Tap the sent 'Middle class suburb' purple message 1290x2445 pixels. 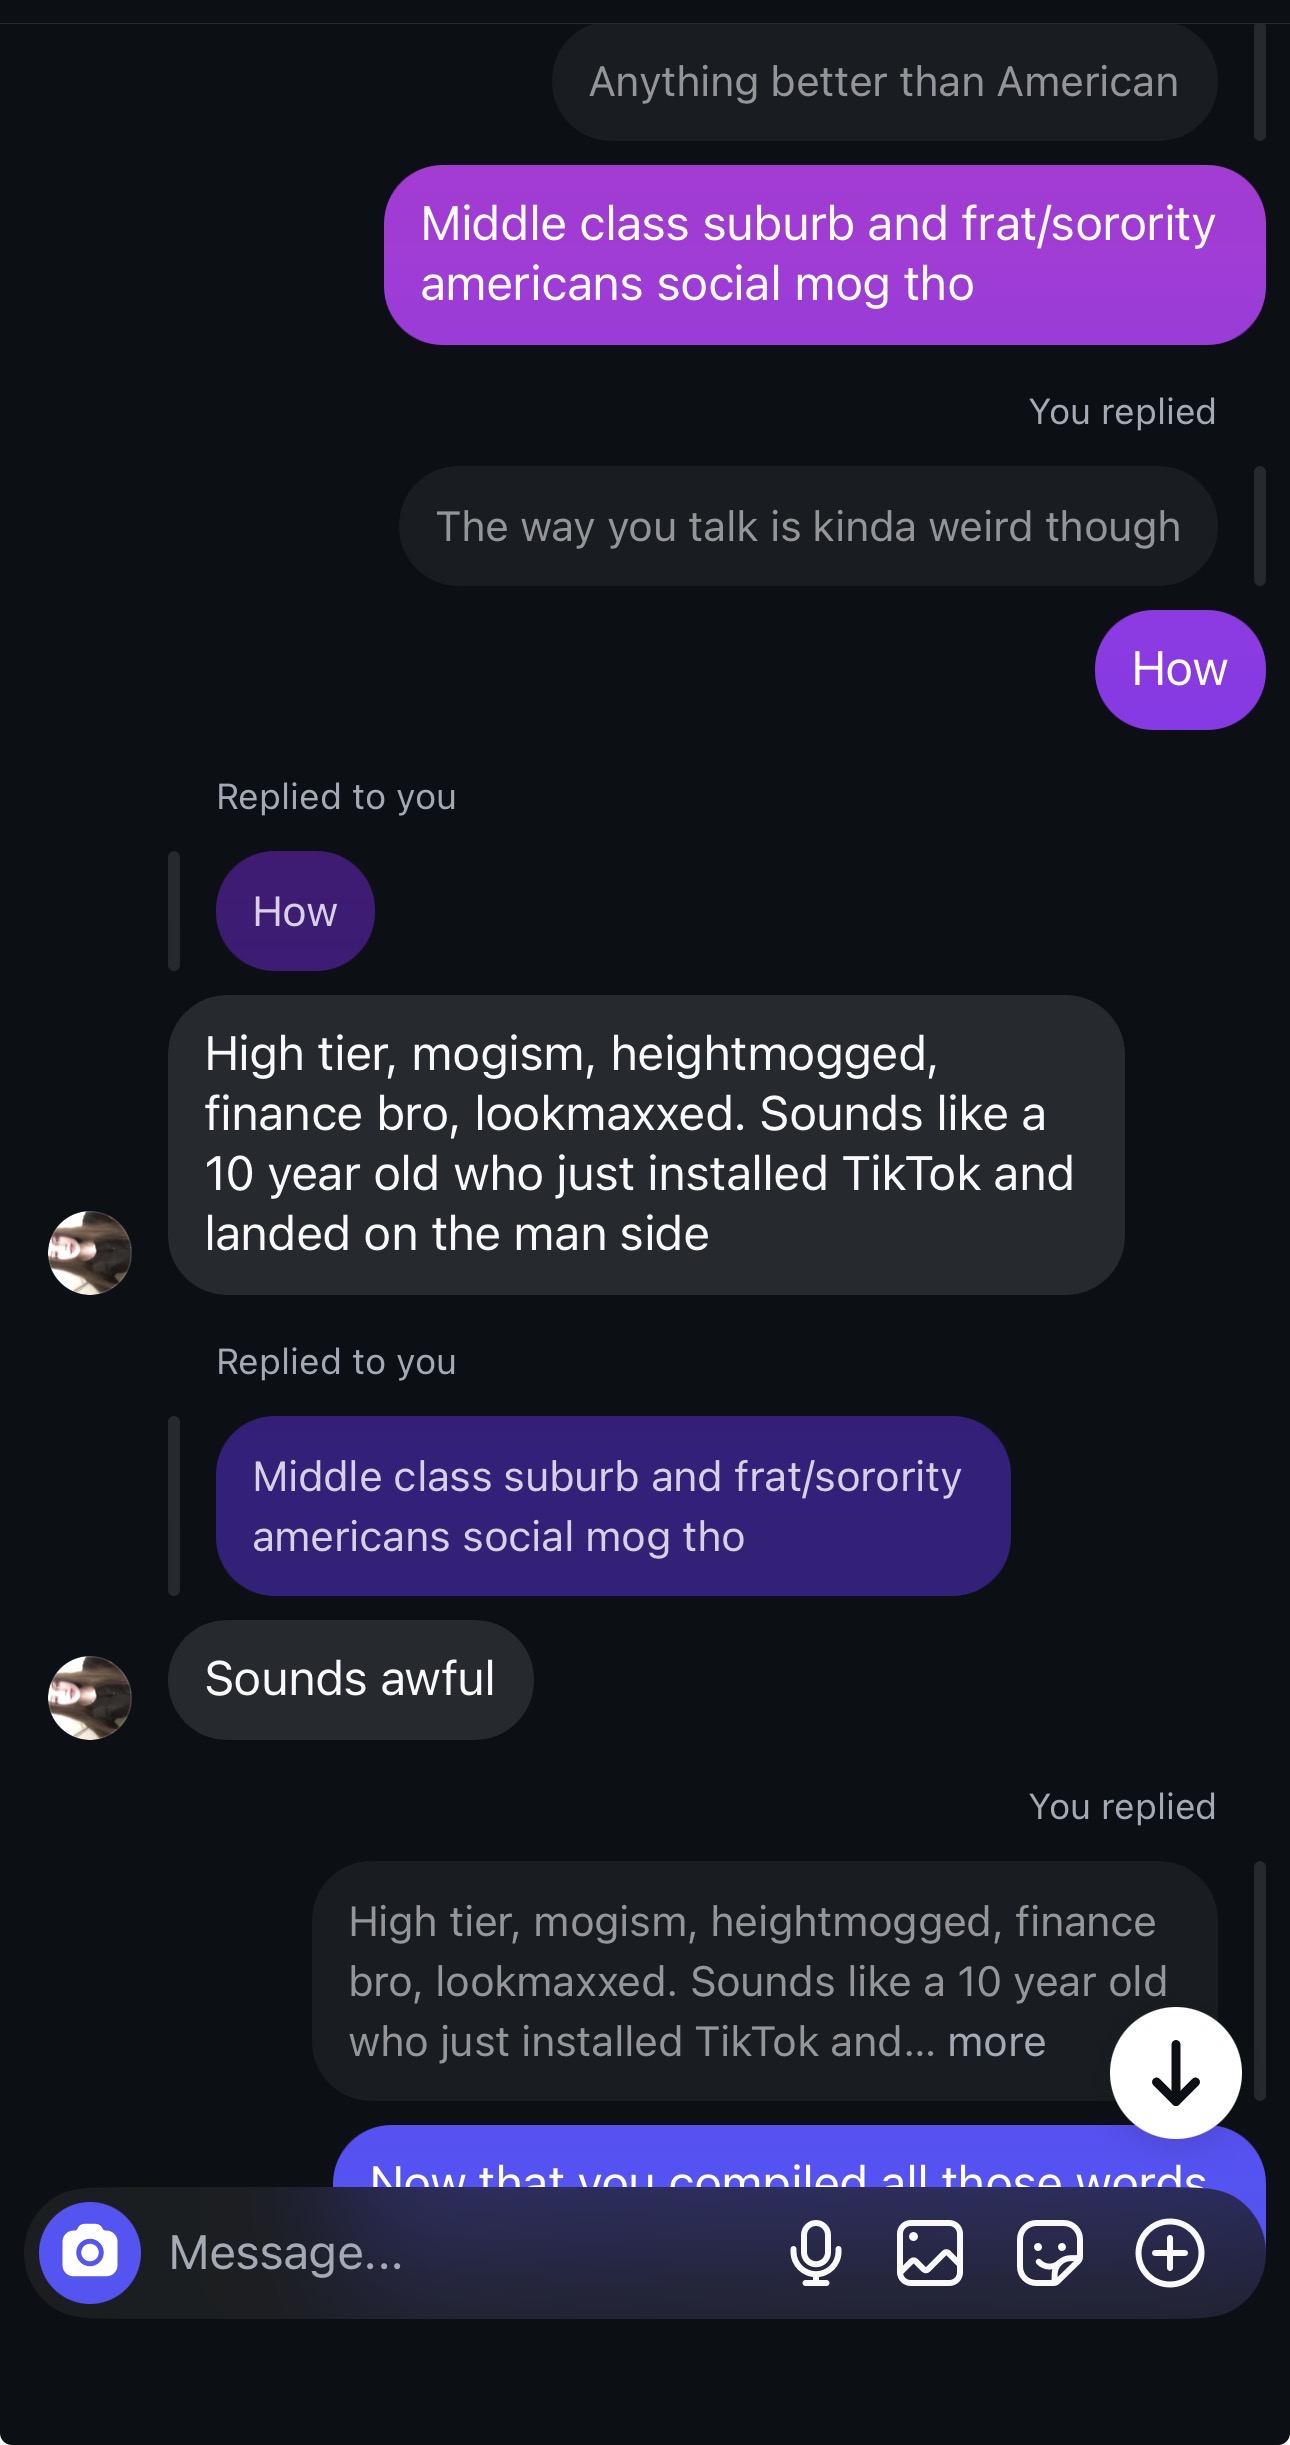(x=824, y=254)
